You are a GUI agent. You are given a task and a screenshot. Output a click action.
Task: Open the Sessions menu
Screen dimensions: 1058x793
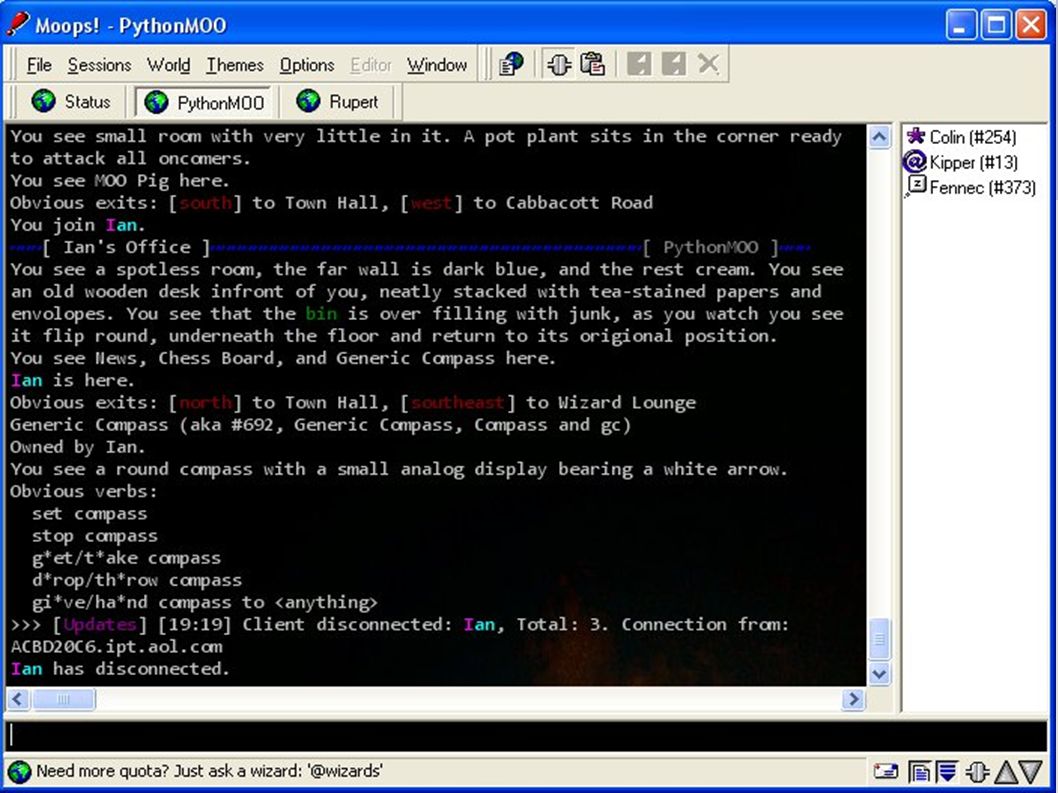(x=99, y=65)
